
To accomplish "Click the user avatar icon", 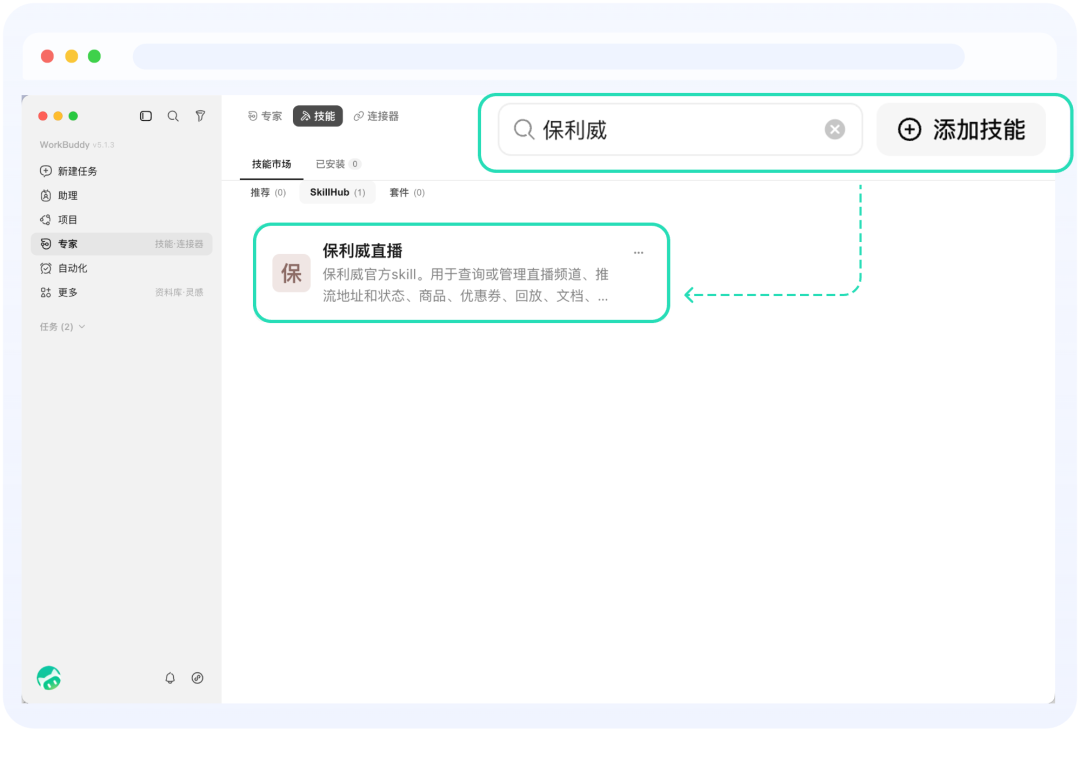I will [49, 678].
